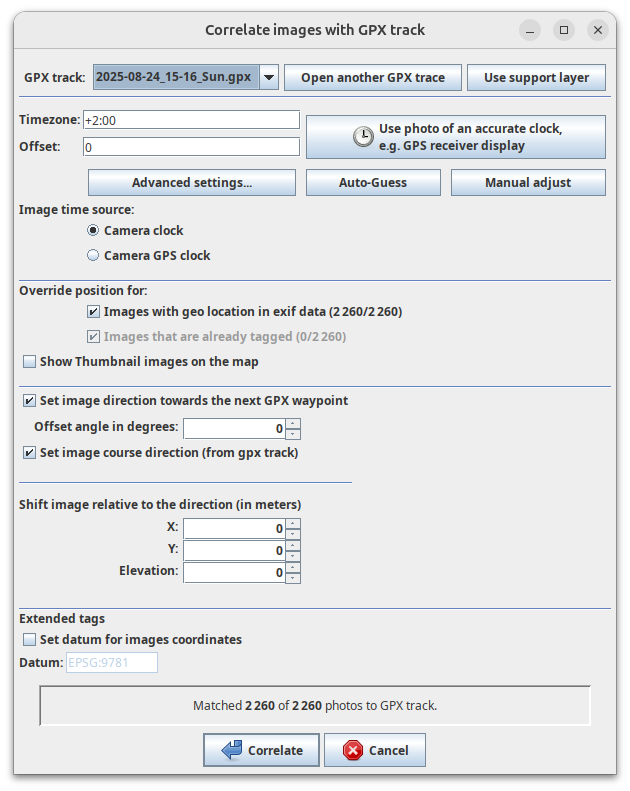Click the blue arrow Correlate icon
Image resolution: width=630 pixels, height=791 pixels.
pos(232,750)
